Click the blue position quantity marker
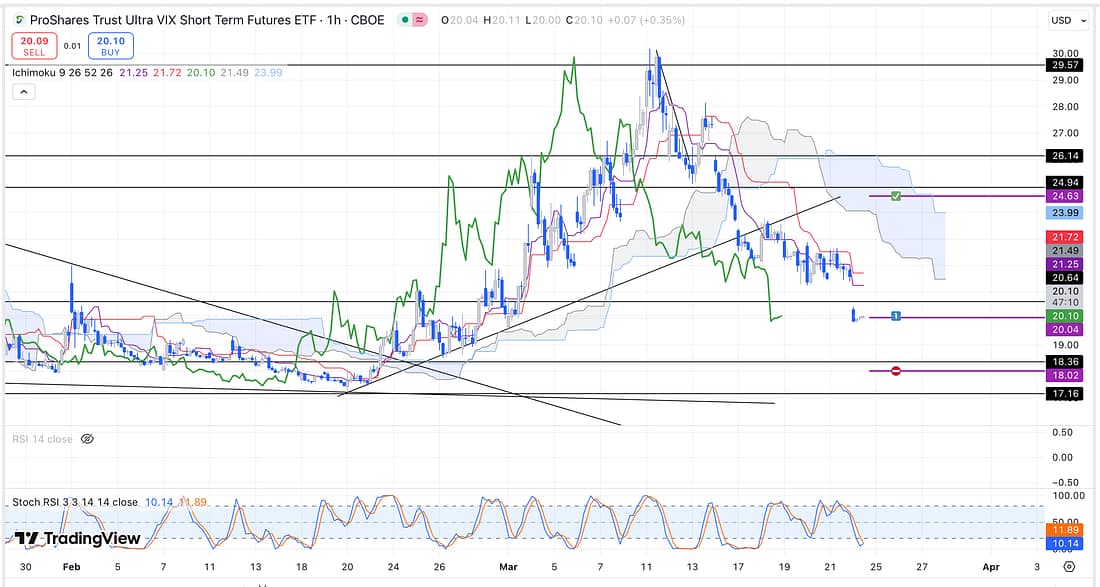 click(x=896, y=317)
